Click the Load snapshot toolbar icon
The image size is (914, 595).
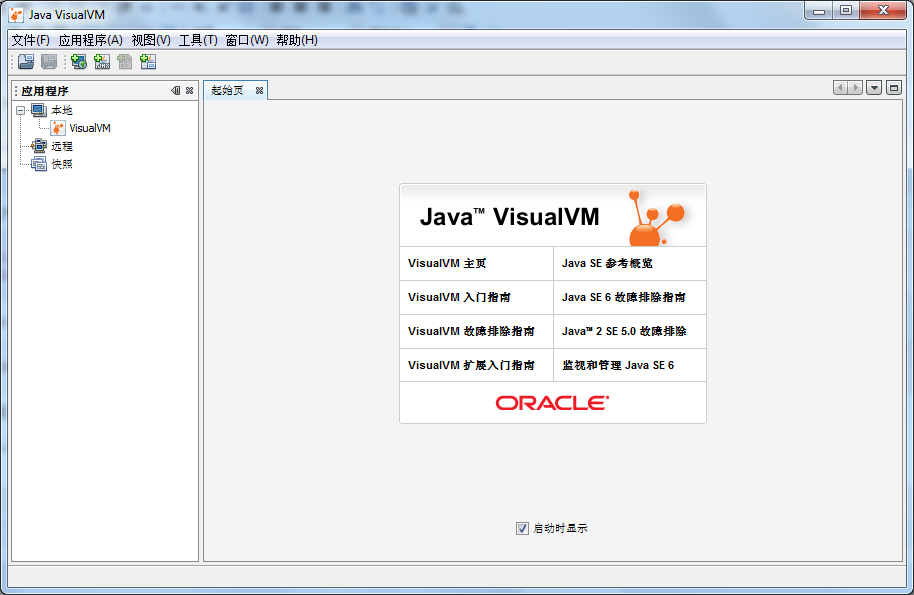tap(26, 62)
